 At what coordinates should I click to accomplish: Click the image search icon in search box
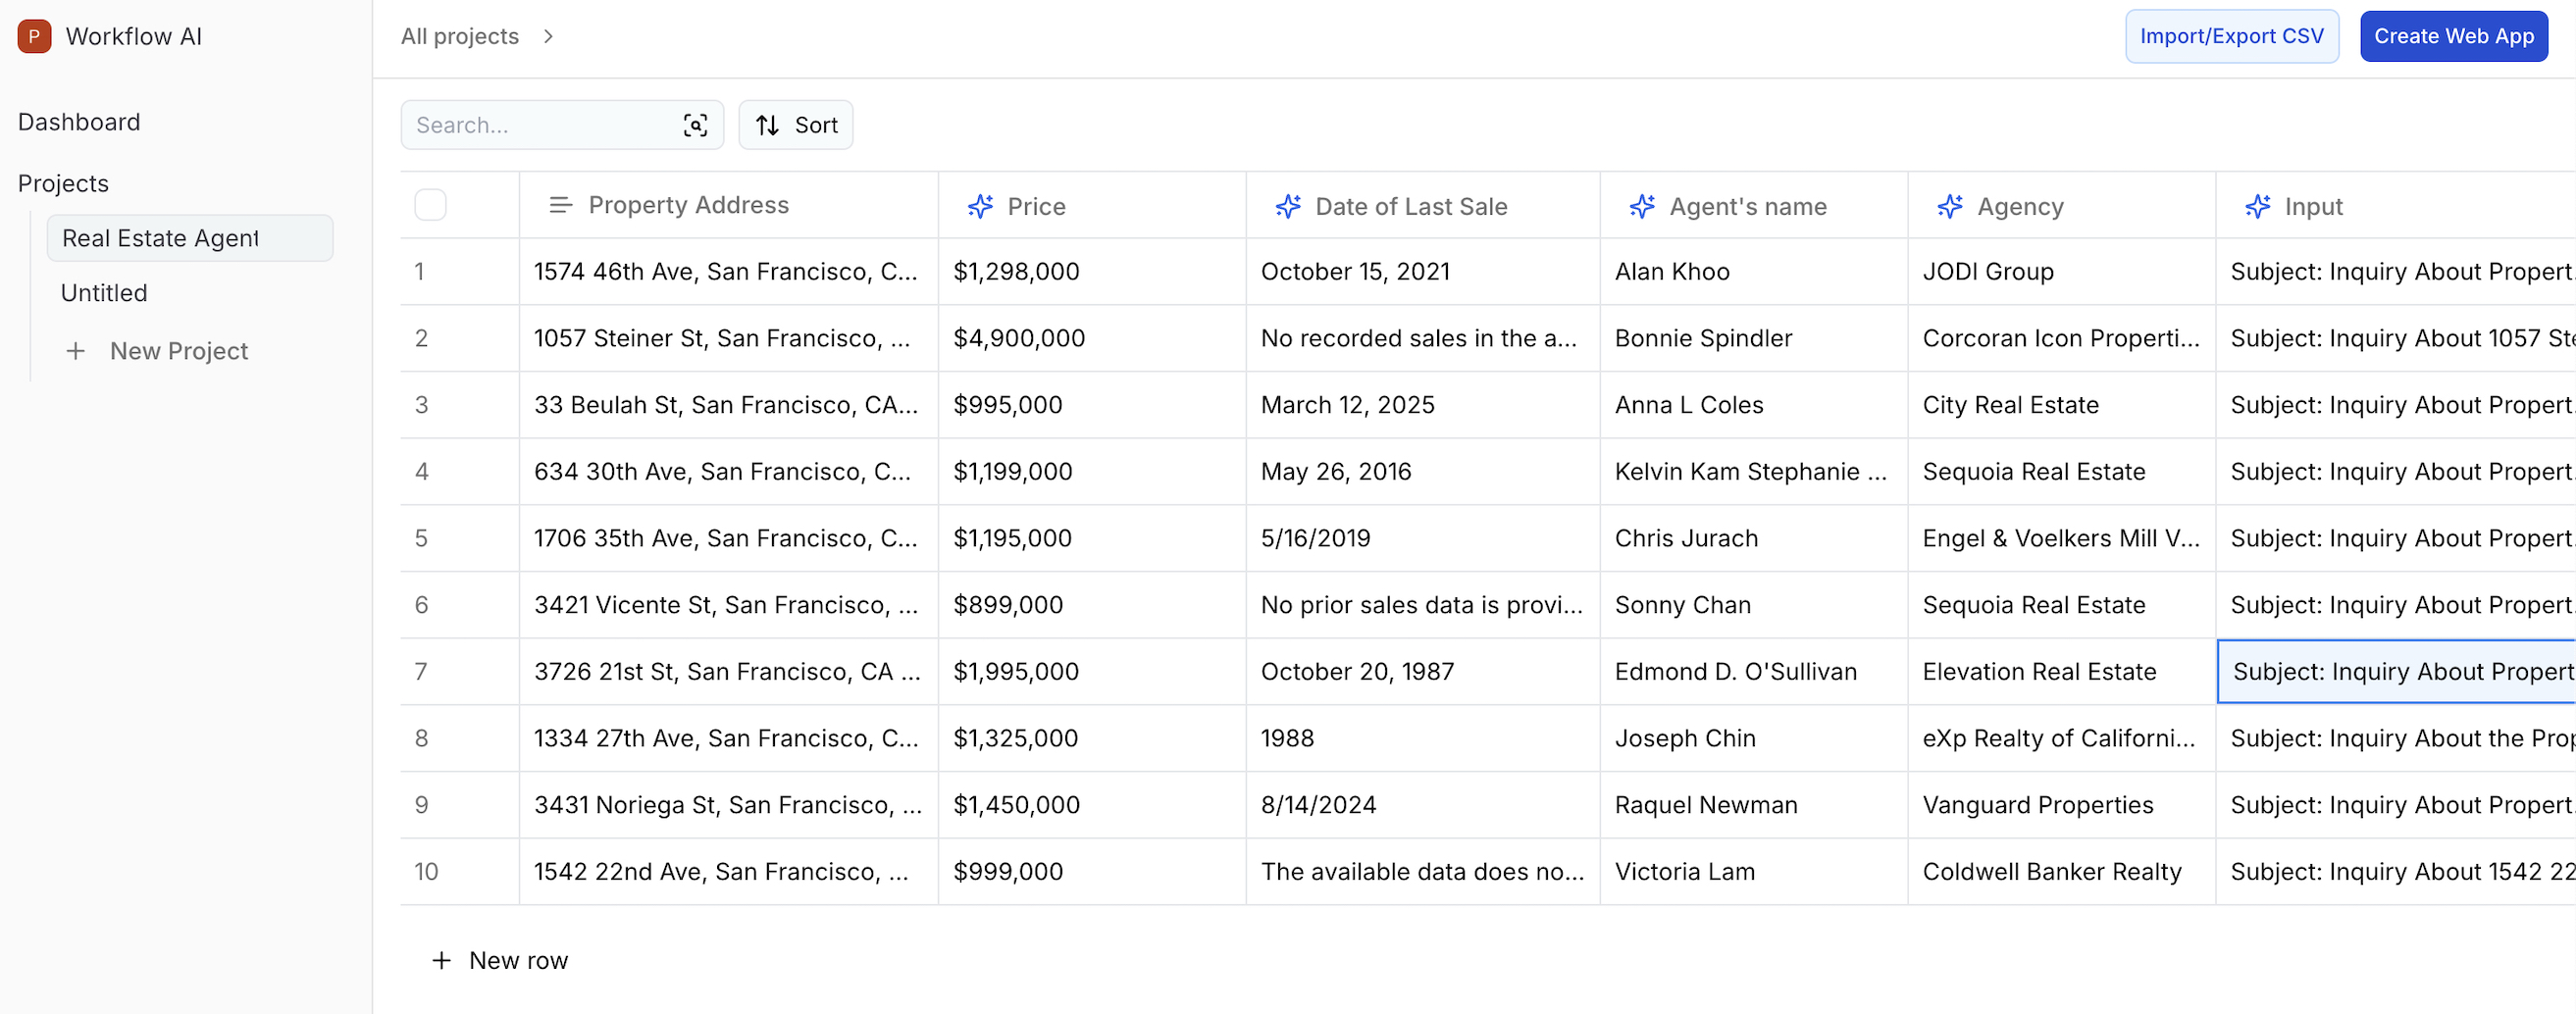pyautogui.click(x=695, y=125)
